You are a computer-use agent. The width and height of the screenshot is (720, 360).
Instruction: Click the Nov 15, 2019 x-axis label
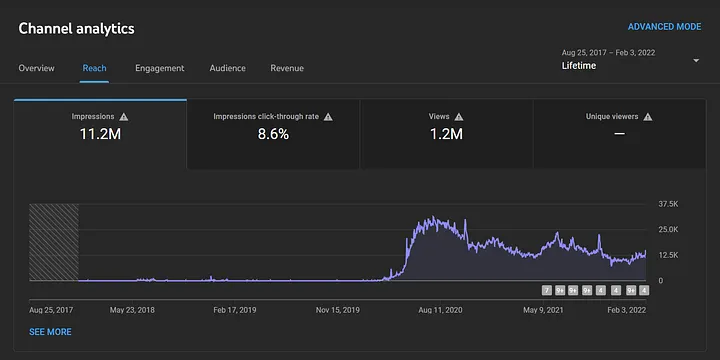338,310
